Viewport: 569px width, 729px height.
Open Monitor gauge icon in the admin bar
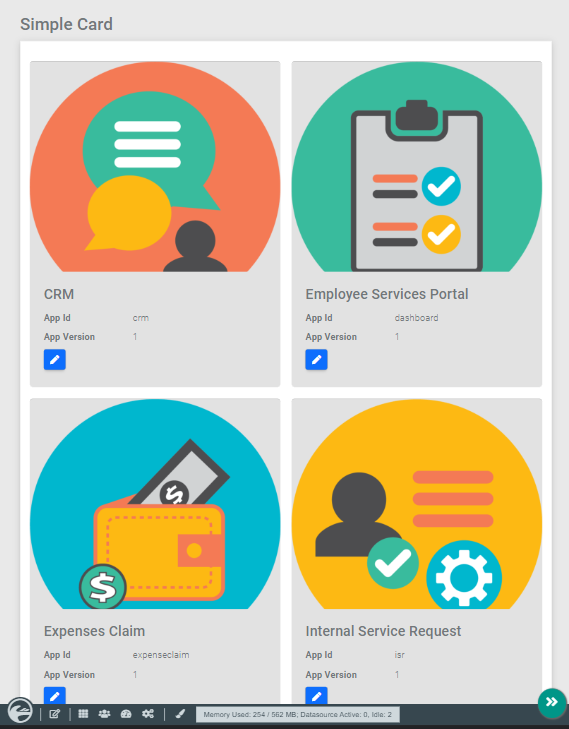coord(126,714)
